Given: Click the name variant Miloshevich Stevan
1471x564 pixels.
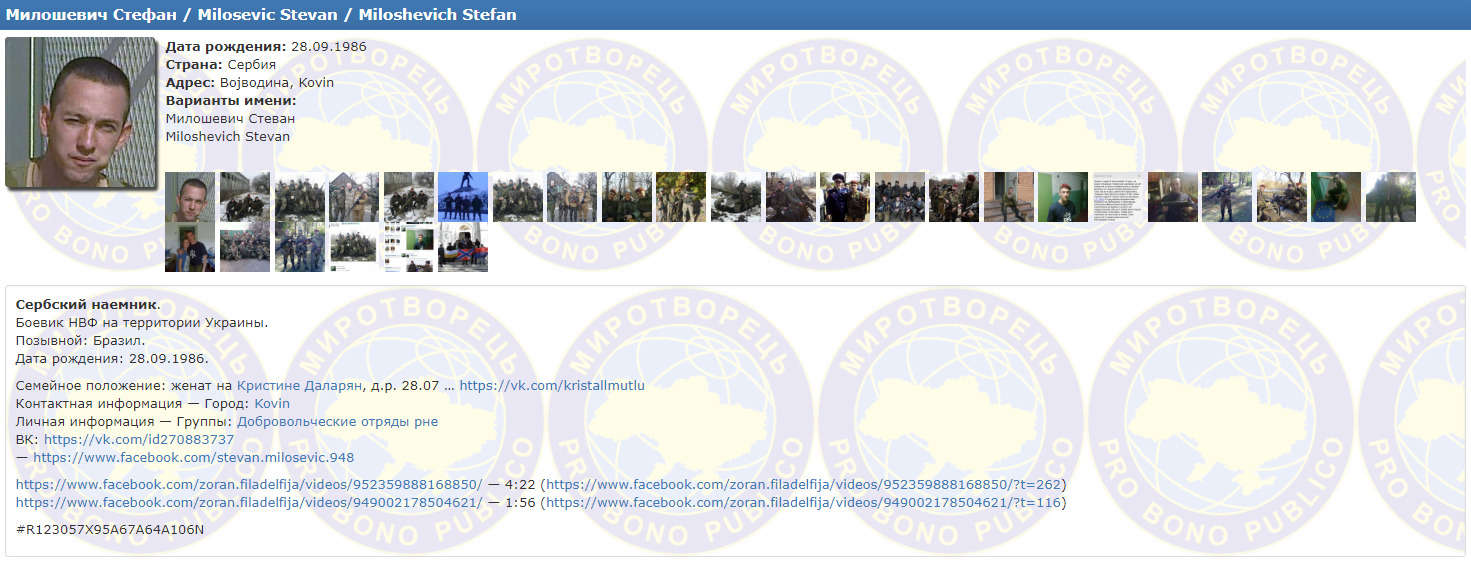Looking at the screenshot, I should coord(227,136).
